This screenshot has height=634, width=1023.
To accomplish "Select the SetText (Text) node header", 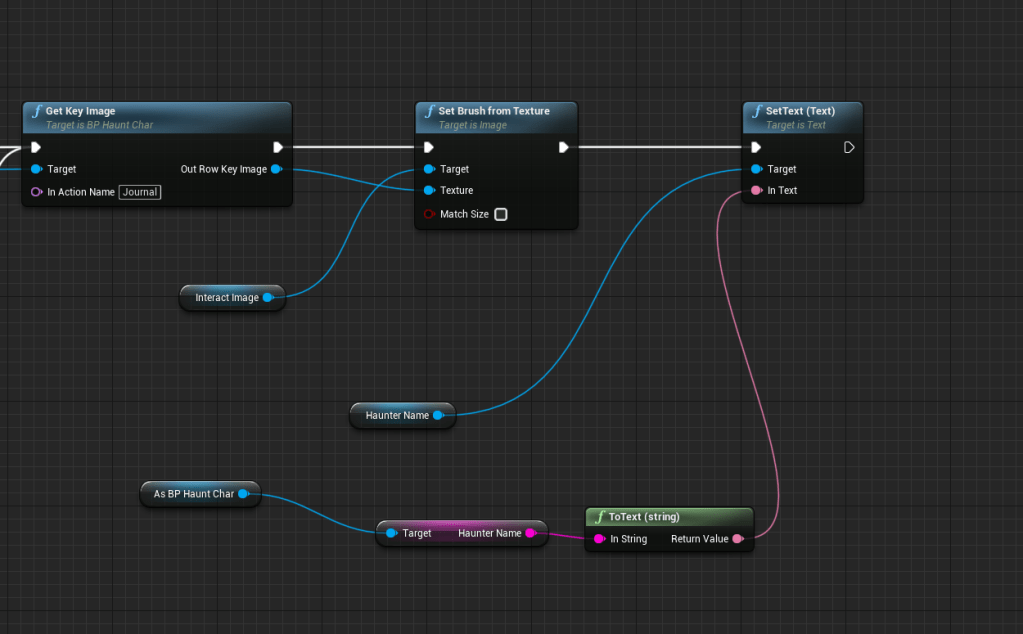I will 800,111.
